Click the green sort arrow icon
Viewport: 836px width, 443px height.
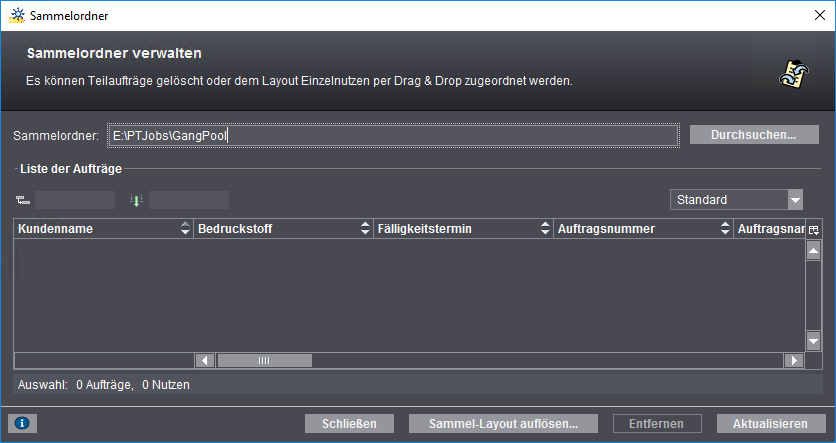pos(136,200)
